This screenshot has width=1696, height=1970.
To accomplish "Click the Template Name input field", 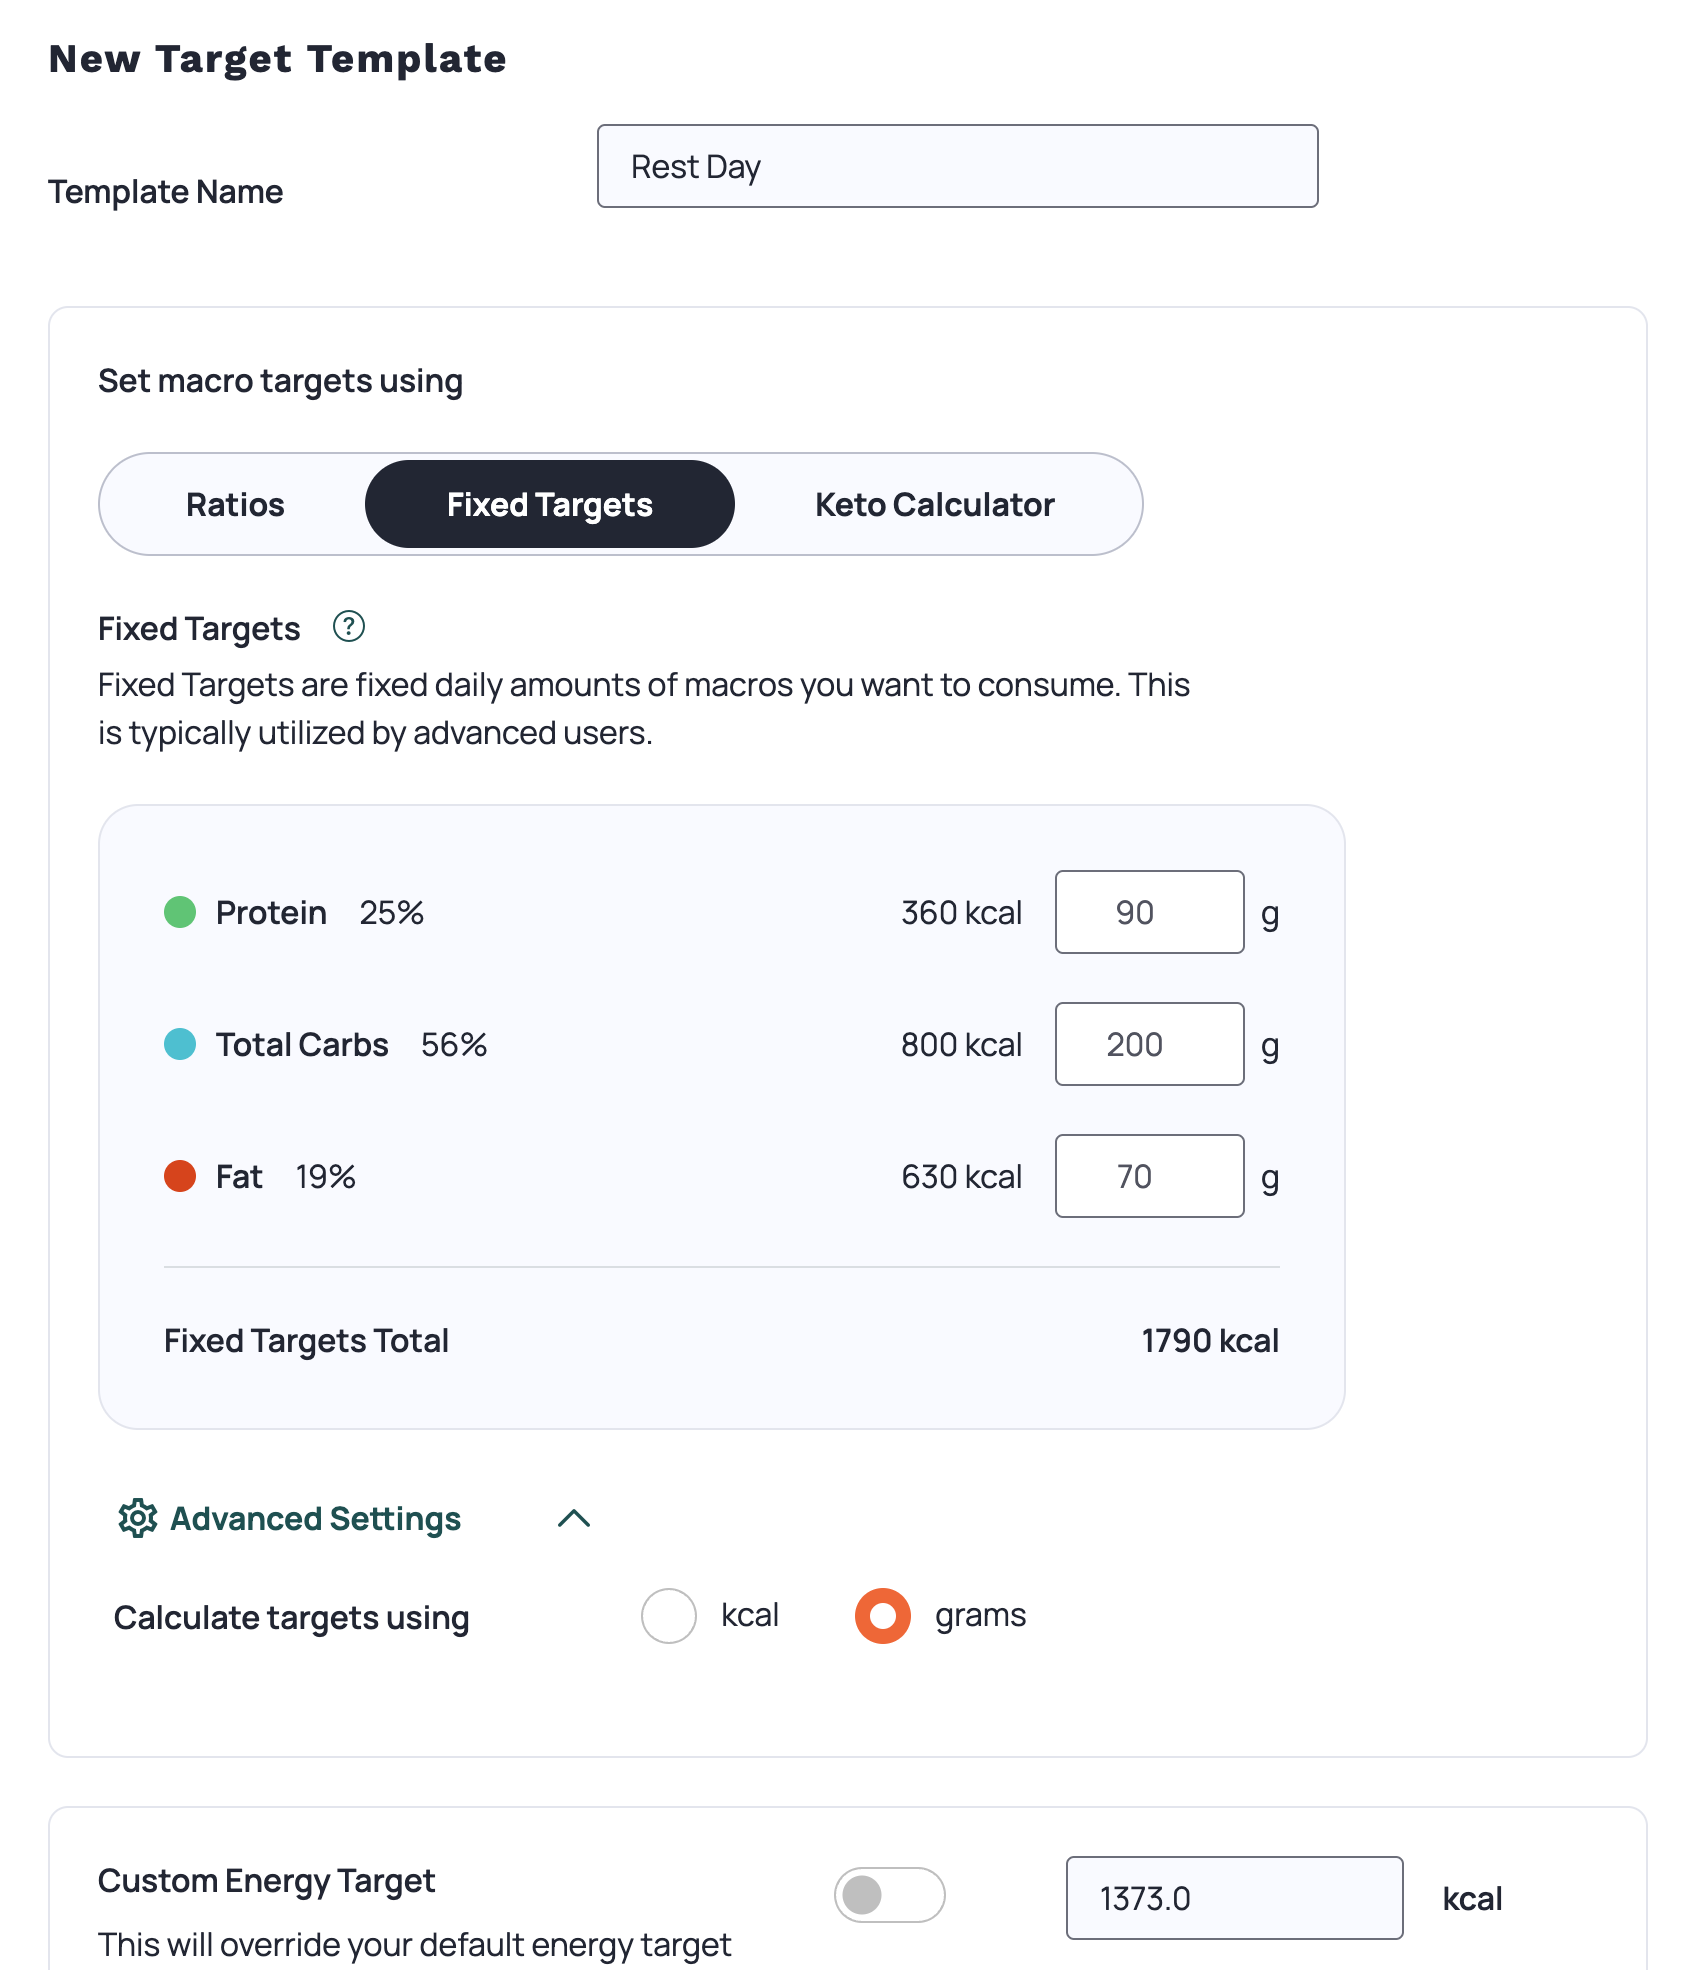I will pyautogui.click(x=958, y=166).
